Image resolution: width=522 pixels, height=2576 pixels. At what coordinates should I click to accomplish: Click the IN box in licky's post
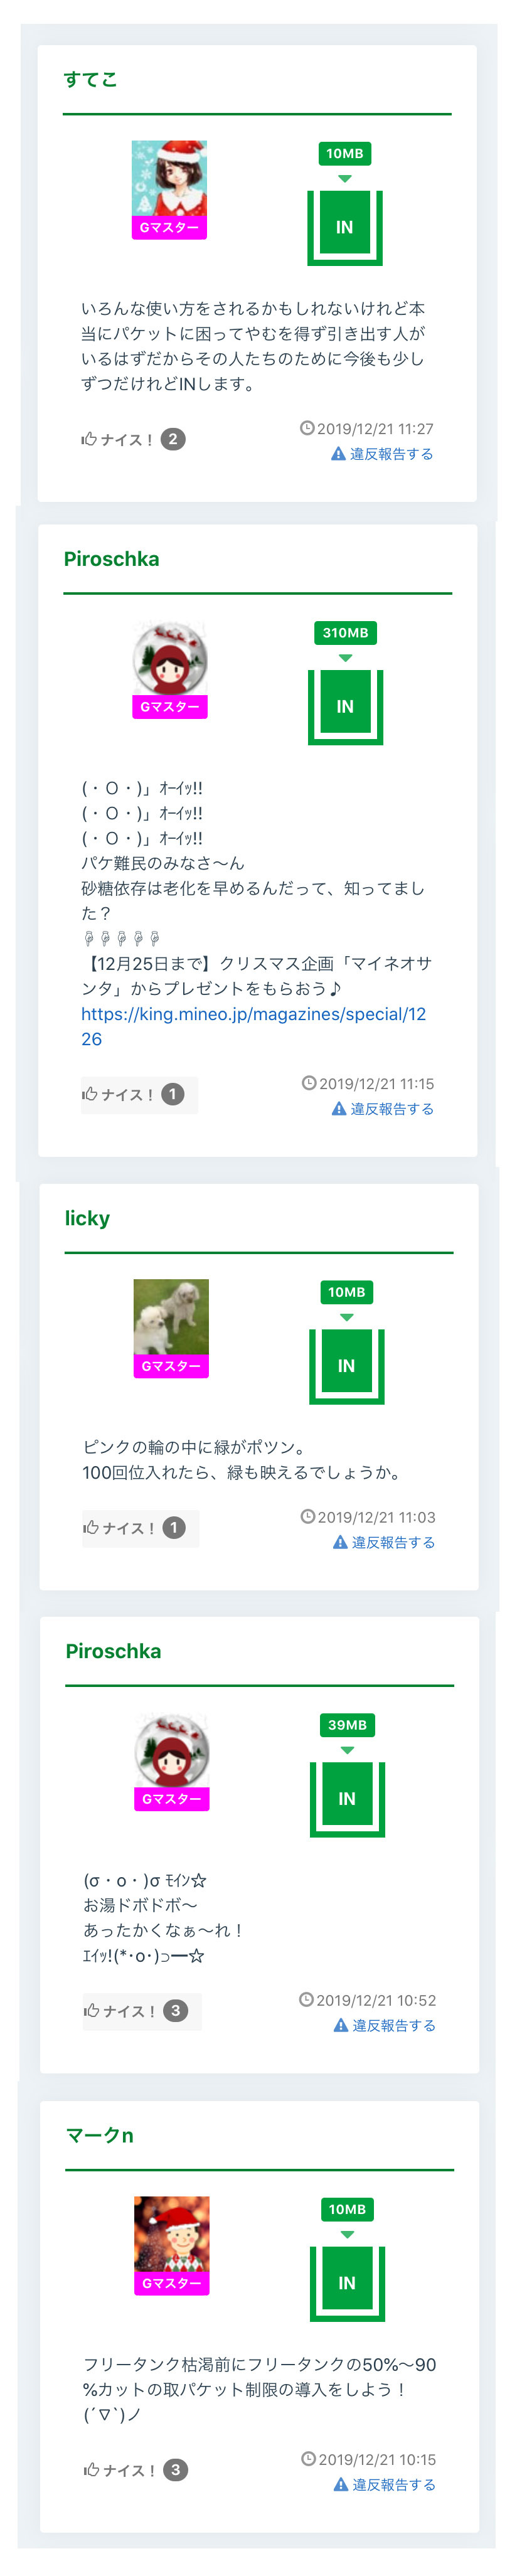[346, 1365]
